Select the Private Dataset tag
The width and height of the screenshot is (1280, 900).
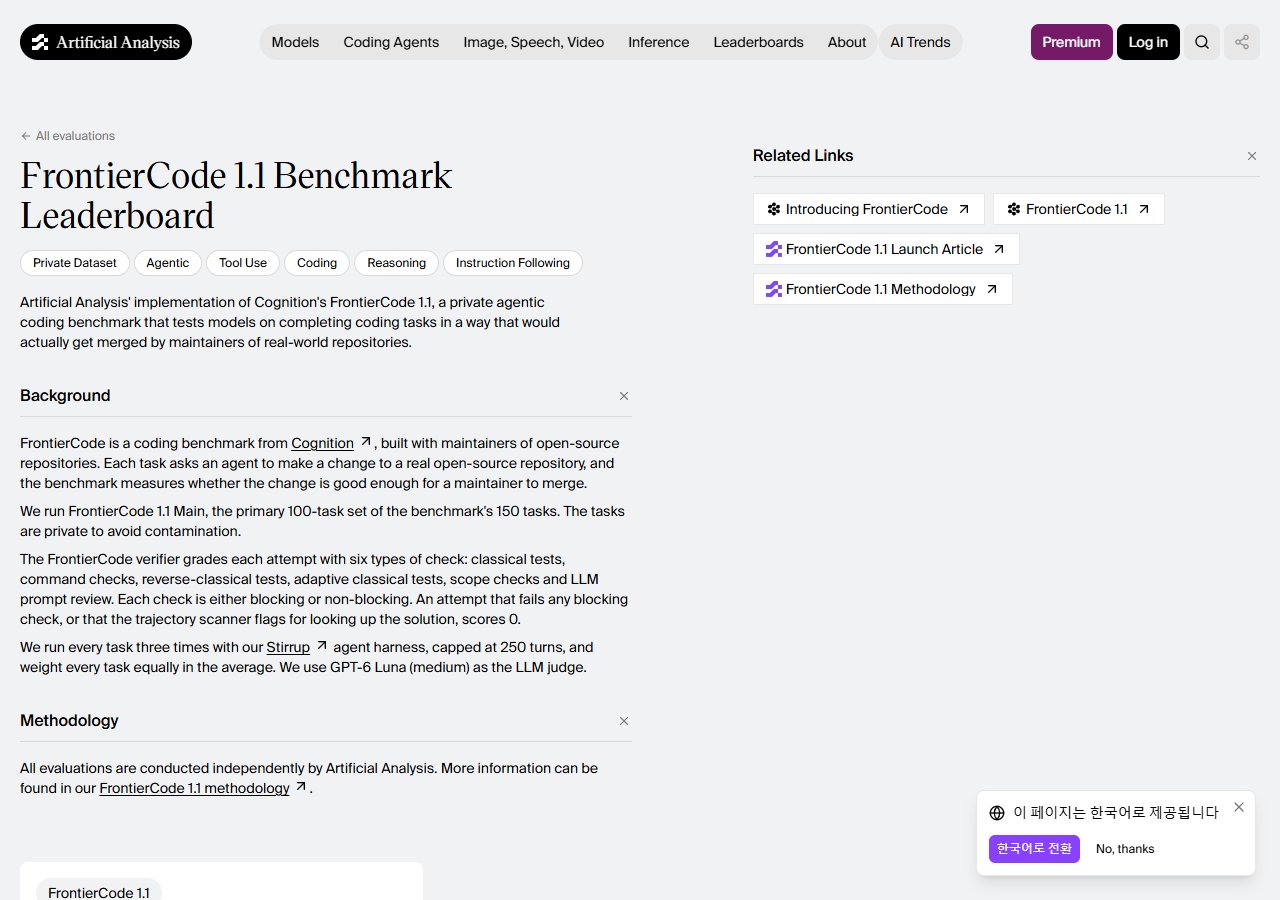[x=75, y=263]
